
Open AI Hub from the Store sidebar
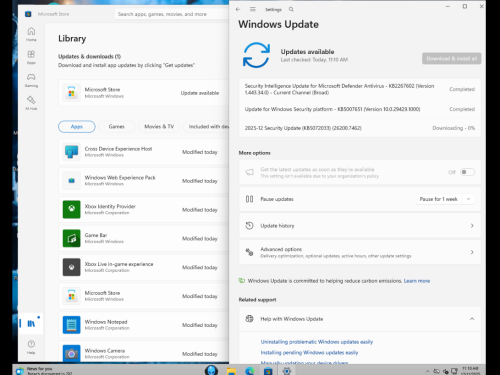click(x=31, y=103)
